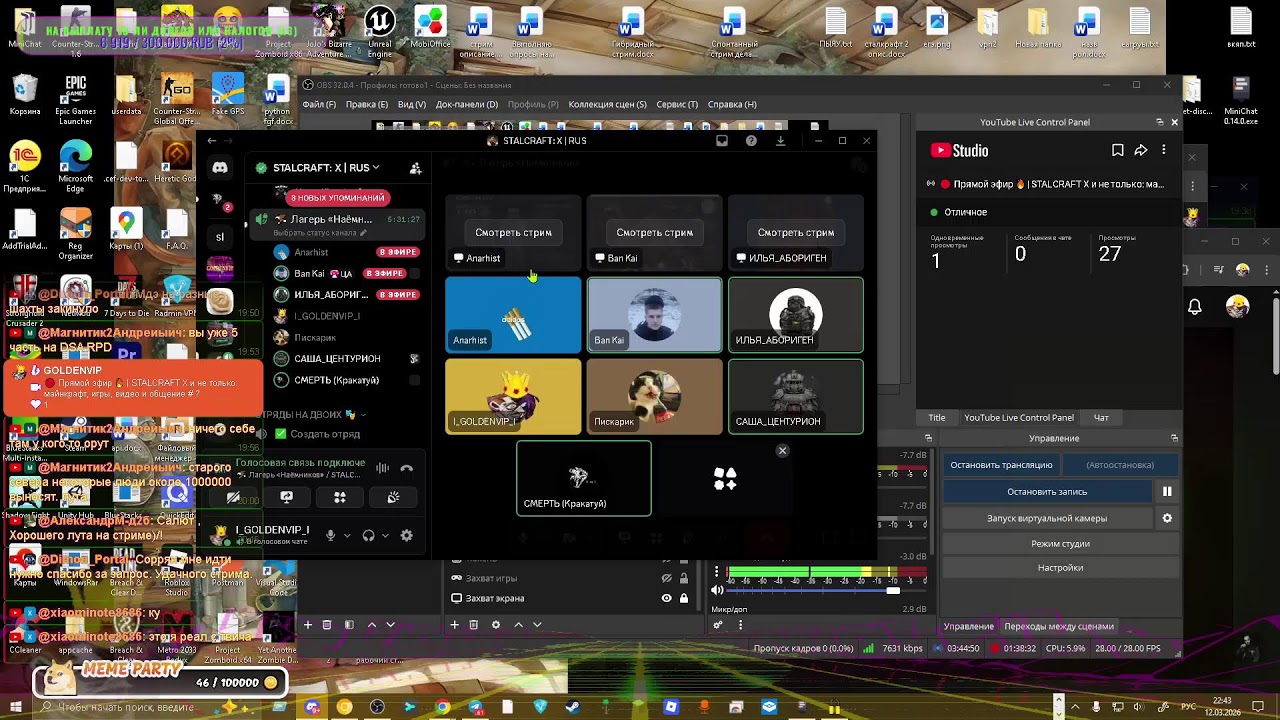Open Discord help question mark icon

(751, 141)
